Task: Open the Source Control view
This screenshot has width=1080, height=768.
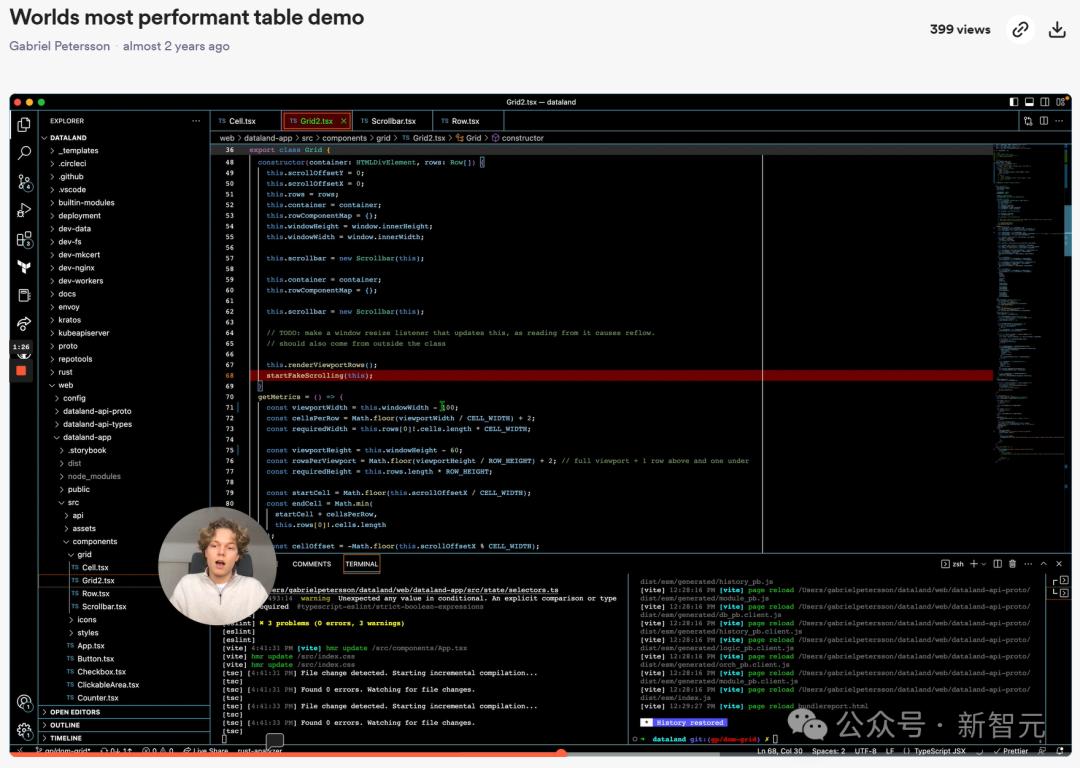Action: pos(24,182)
